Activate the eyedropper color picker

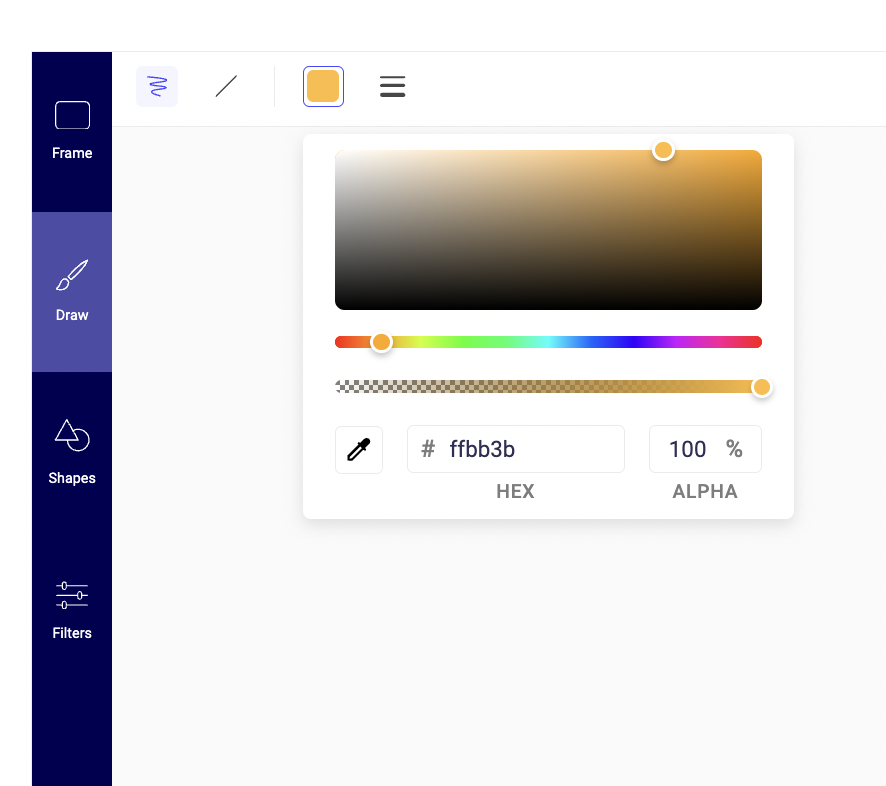[359, 450]
